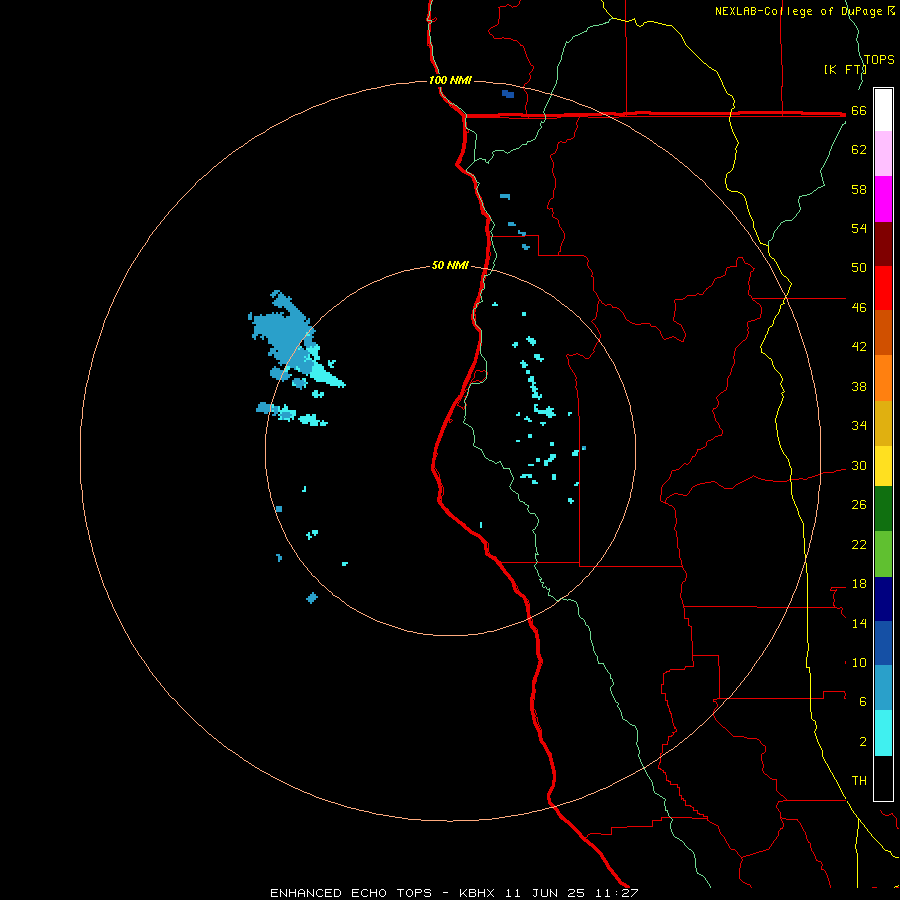Click the 11 JUN 25 date text

point(545,893)
